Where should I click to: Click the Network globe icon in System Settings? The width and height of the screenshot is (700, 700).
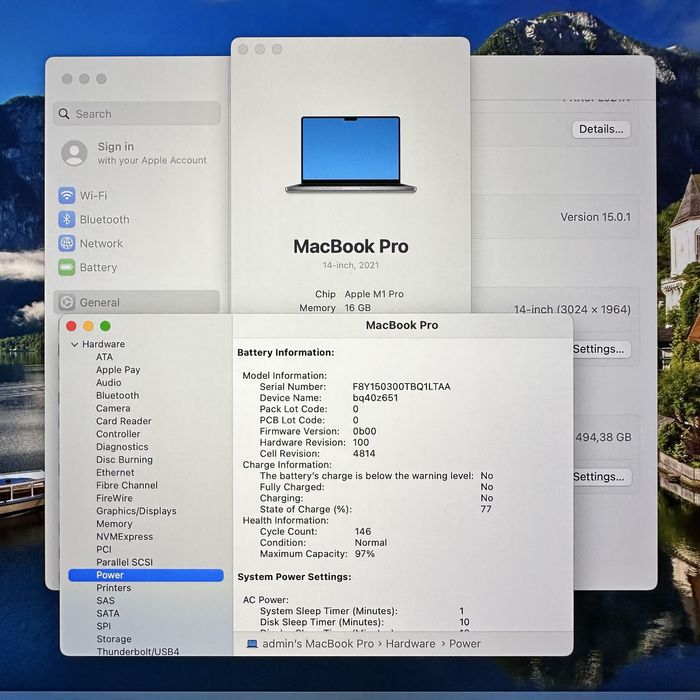(x=67, y=243)
